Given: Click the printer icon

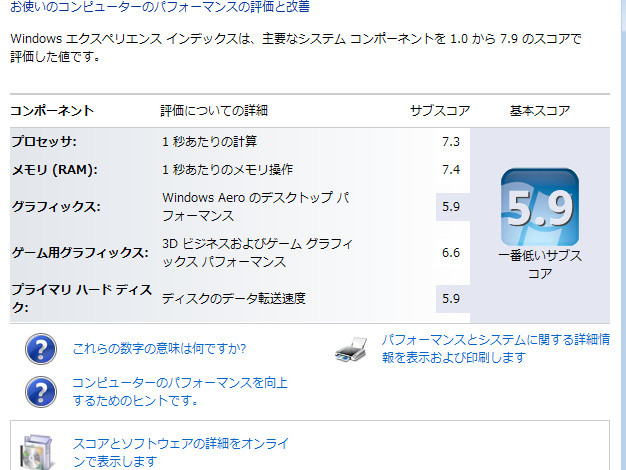Looking at the screenshot, I should coord(351,349).
